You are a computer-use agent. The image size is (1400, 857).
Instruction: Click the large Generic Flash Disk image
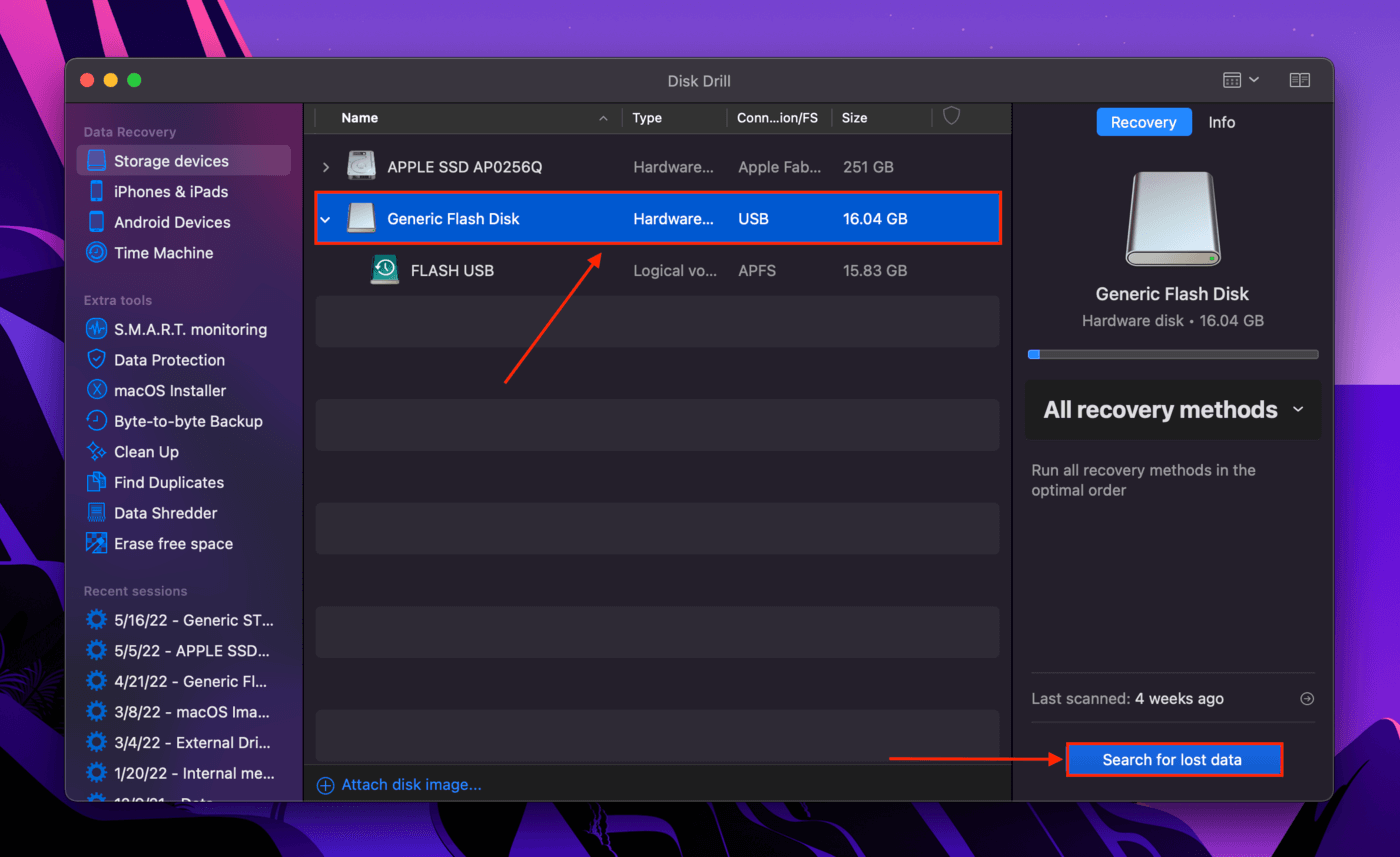point(1173,220)
